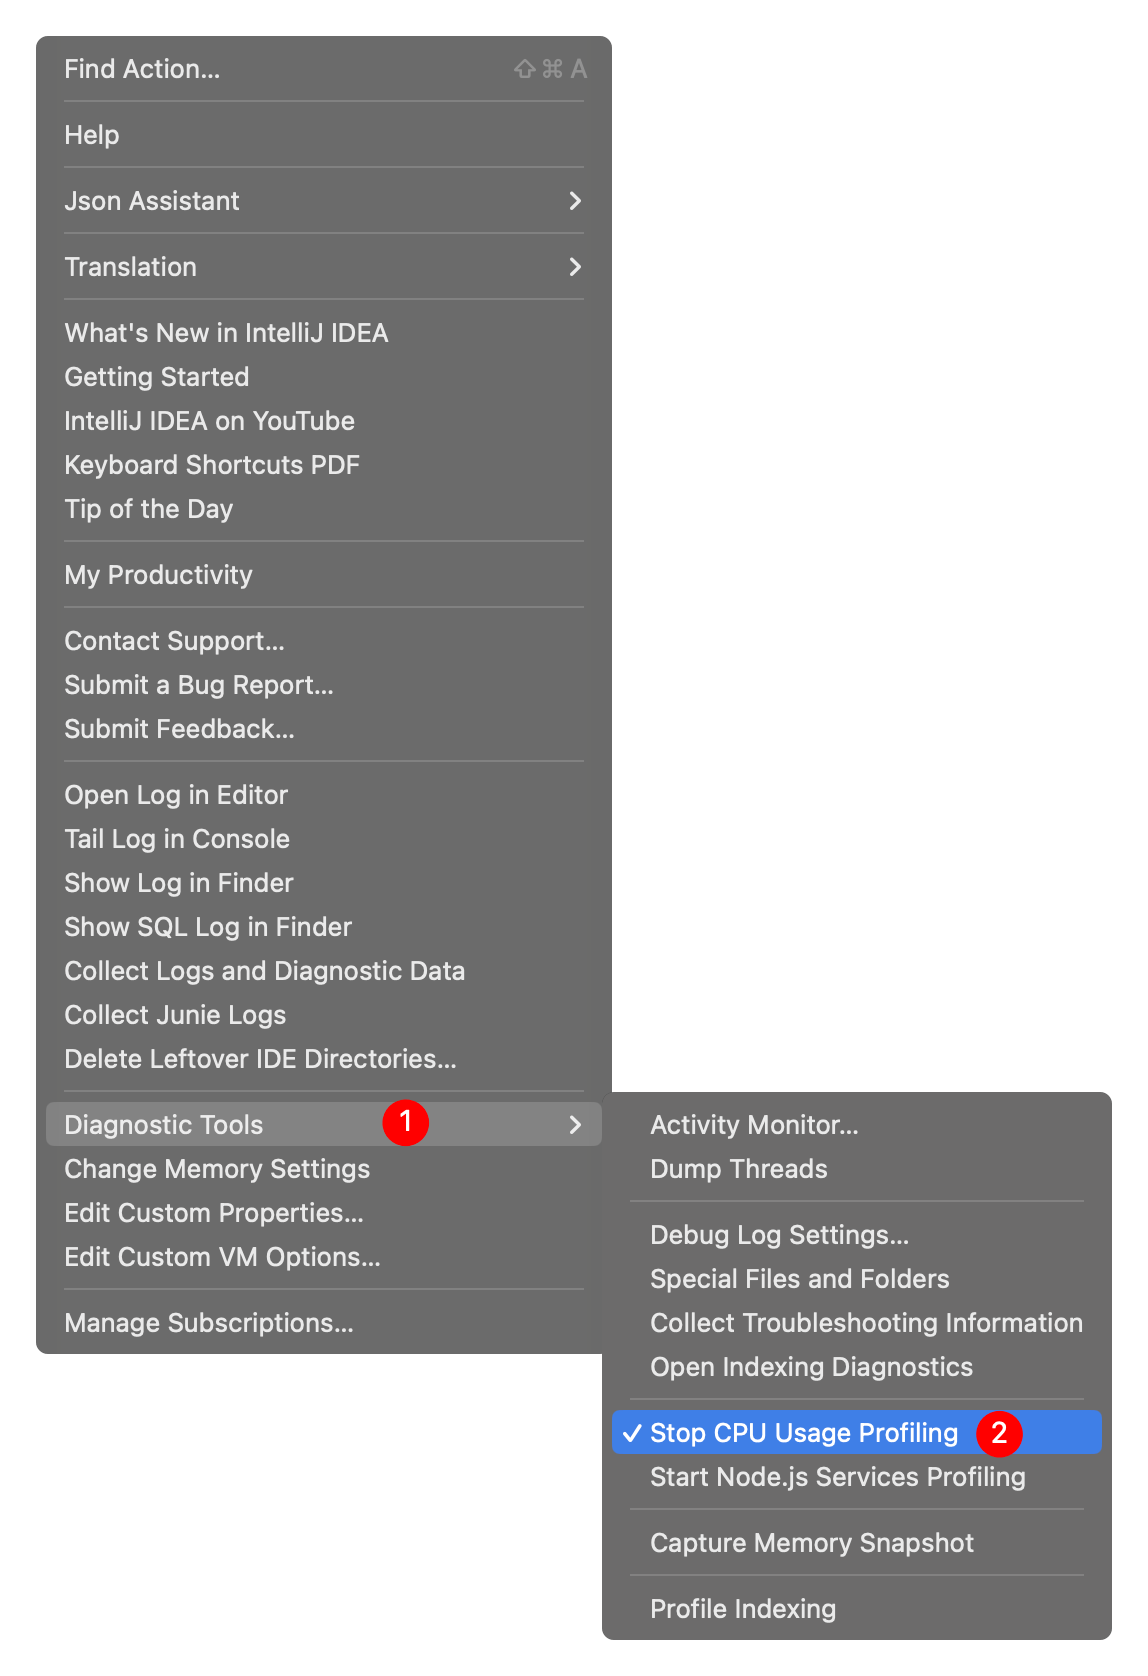Start Node.js Services Profiling
This screenshot has width=1148, height=1676.
(x=838, y=1477)
